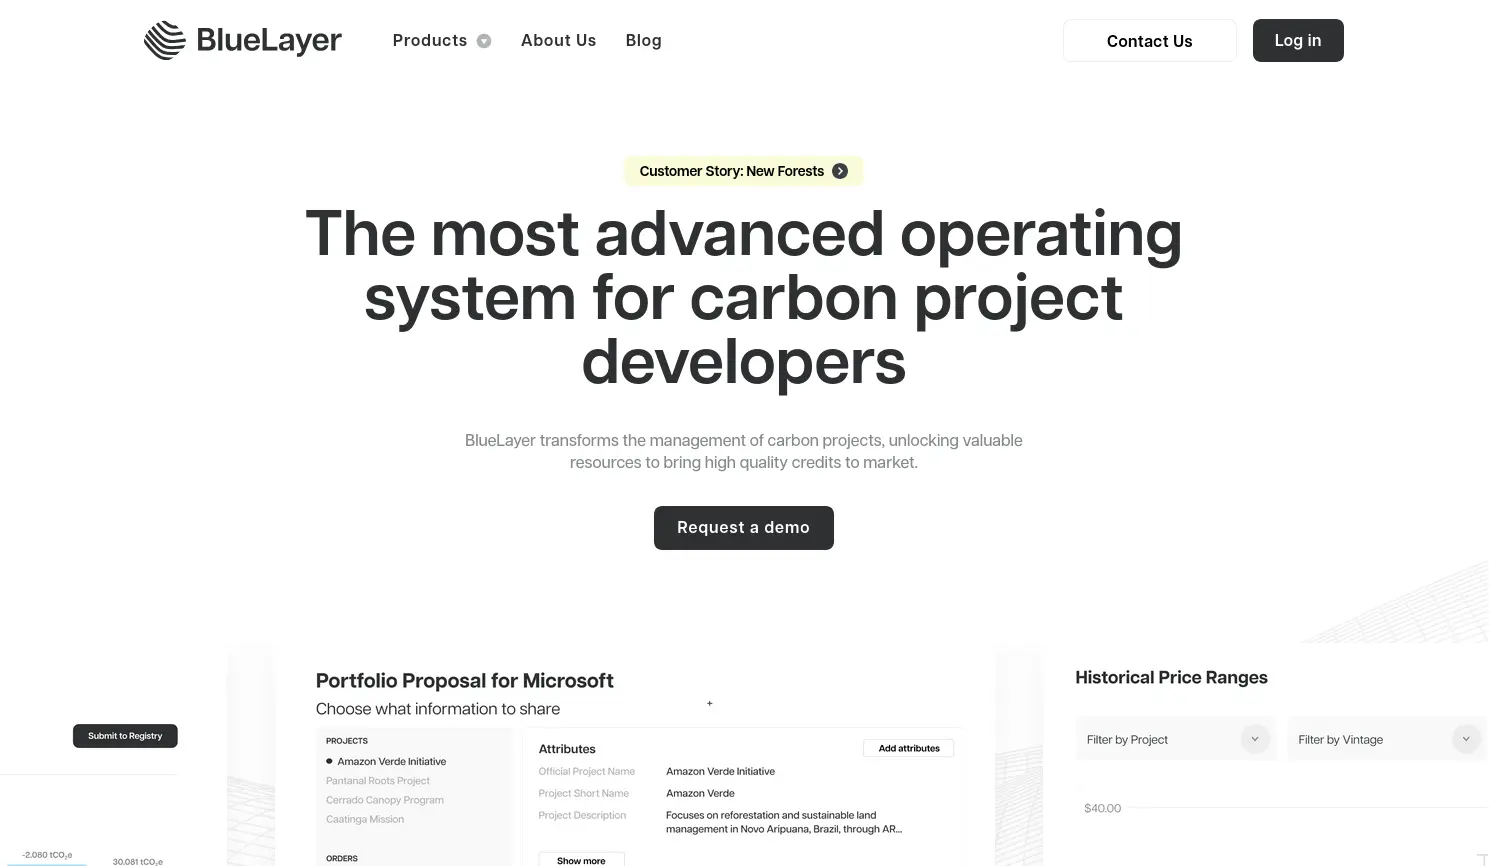Select Pantanal Roots Project in list
The height and width of the screenshot is (866, 1500).
377,781
